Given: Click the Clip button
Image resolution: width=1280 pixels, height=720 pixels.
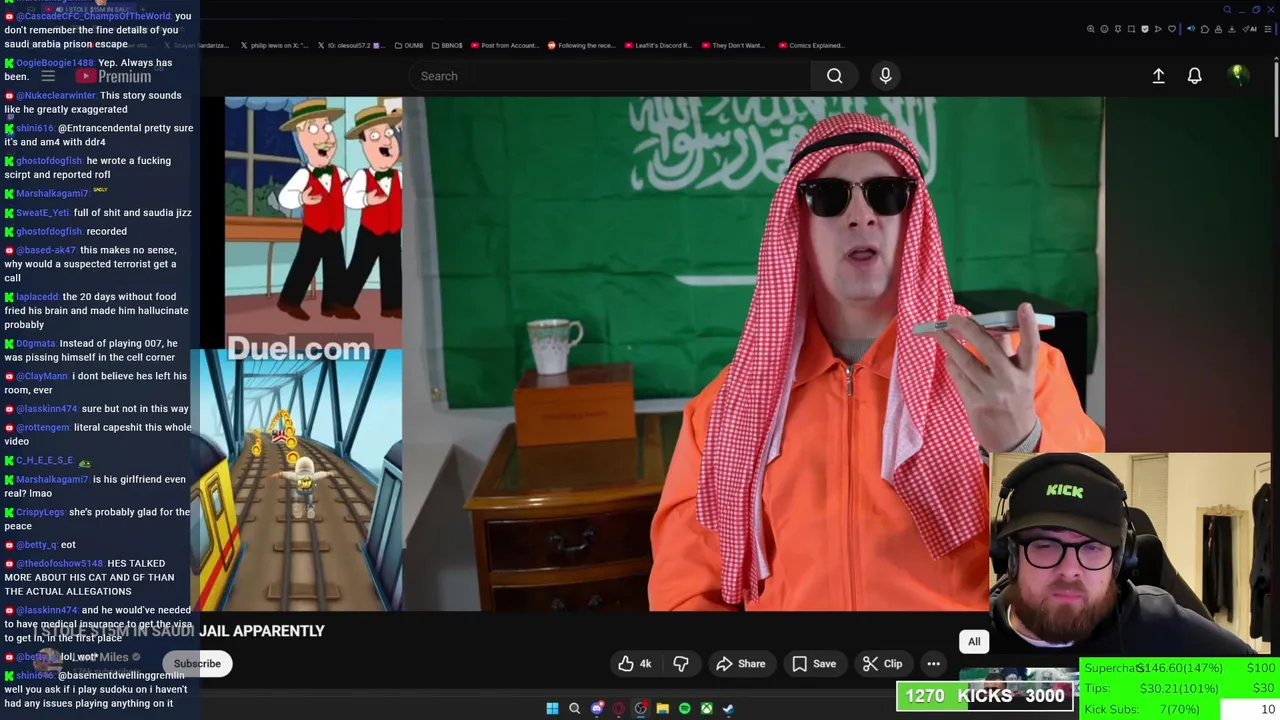Looking at the screenshot, I should [x=882, y=664].
